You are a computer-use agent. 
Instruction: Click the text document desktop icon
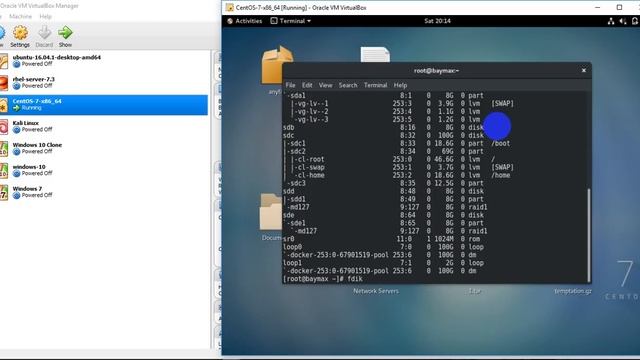(x=375, y=55)
